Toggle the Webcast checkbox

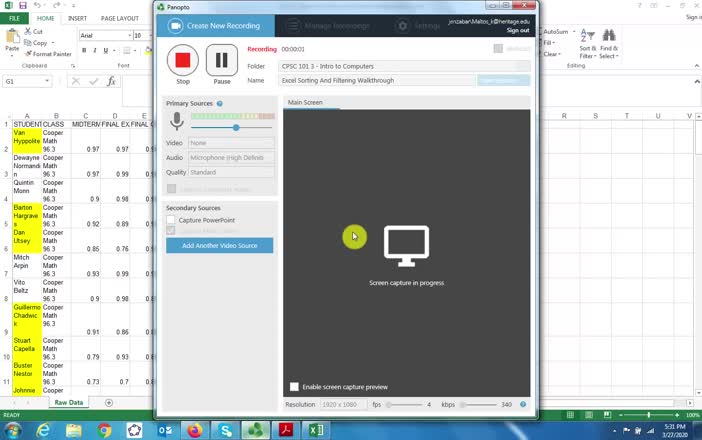(498, 48)
